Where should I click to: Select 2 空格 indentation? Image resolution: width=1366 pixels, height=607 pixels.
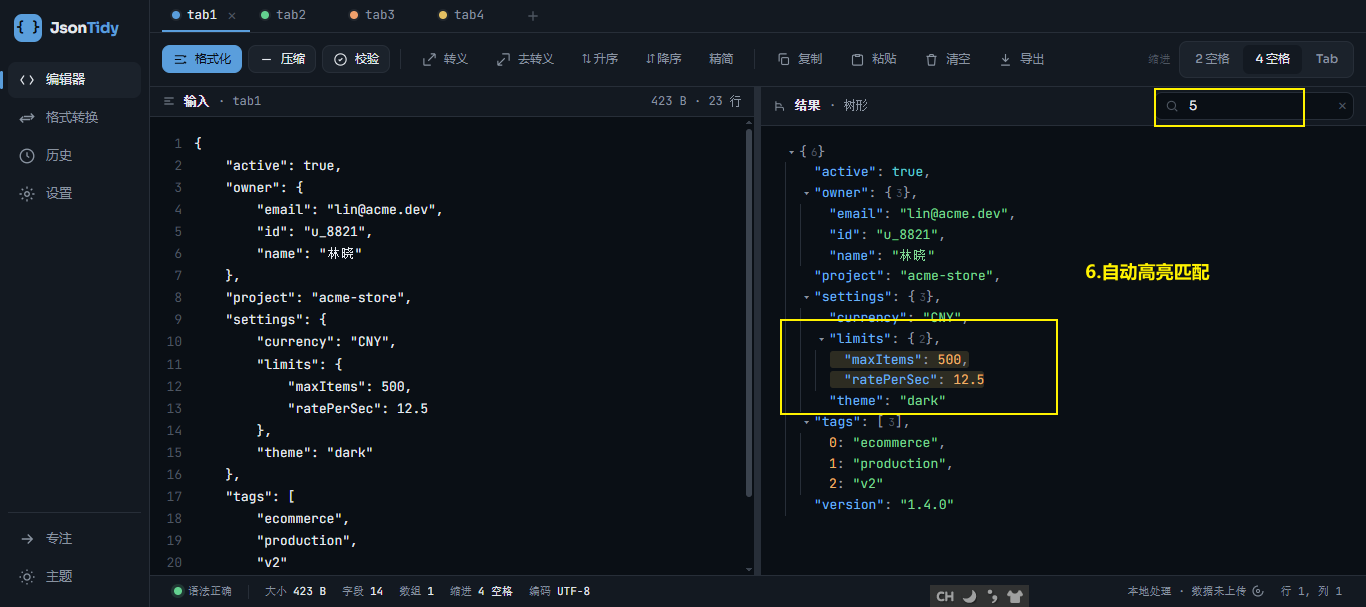pos(1212,59)
